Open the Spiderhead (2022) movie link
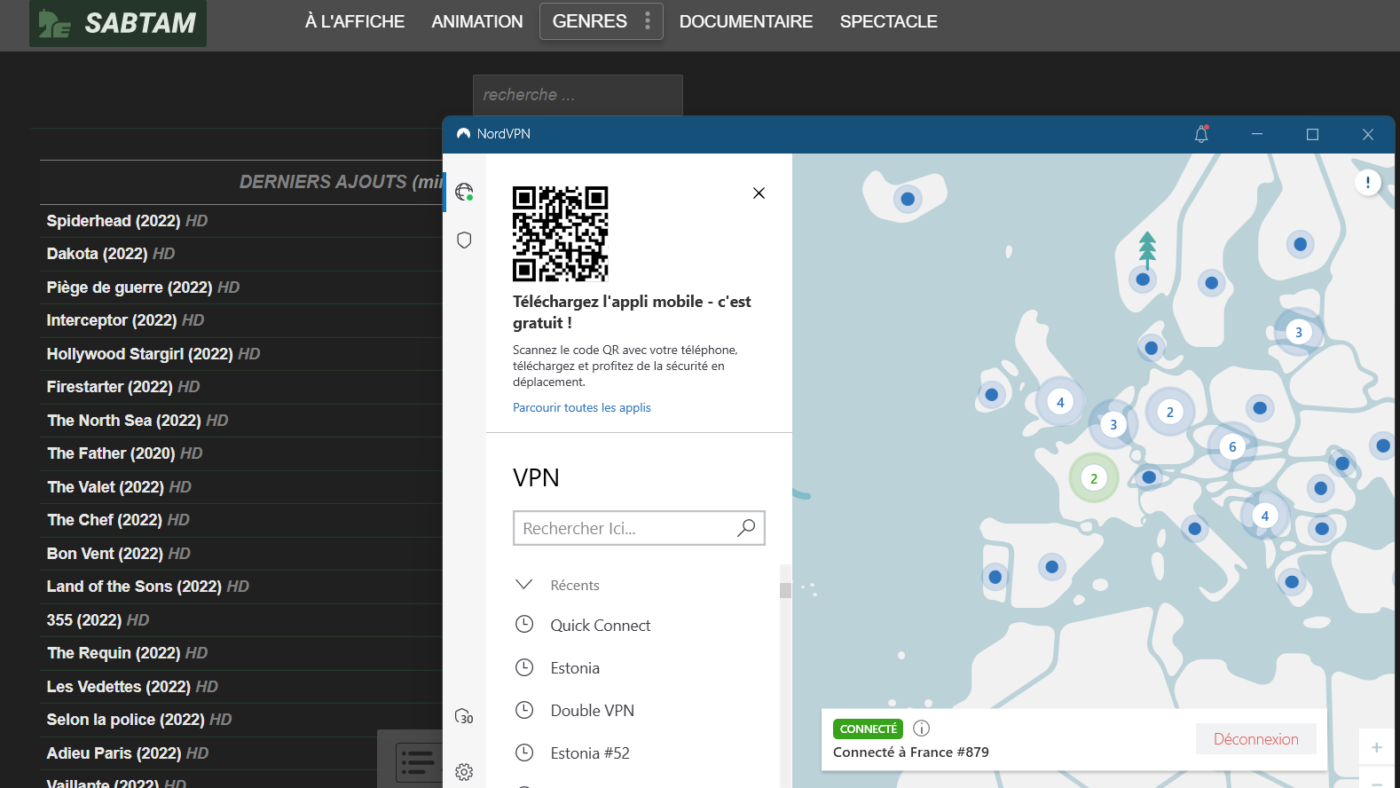This screenshot has width=1400, height=788. tap(113, 221)
